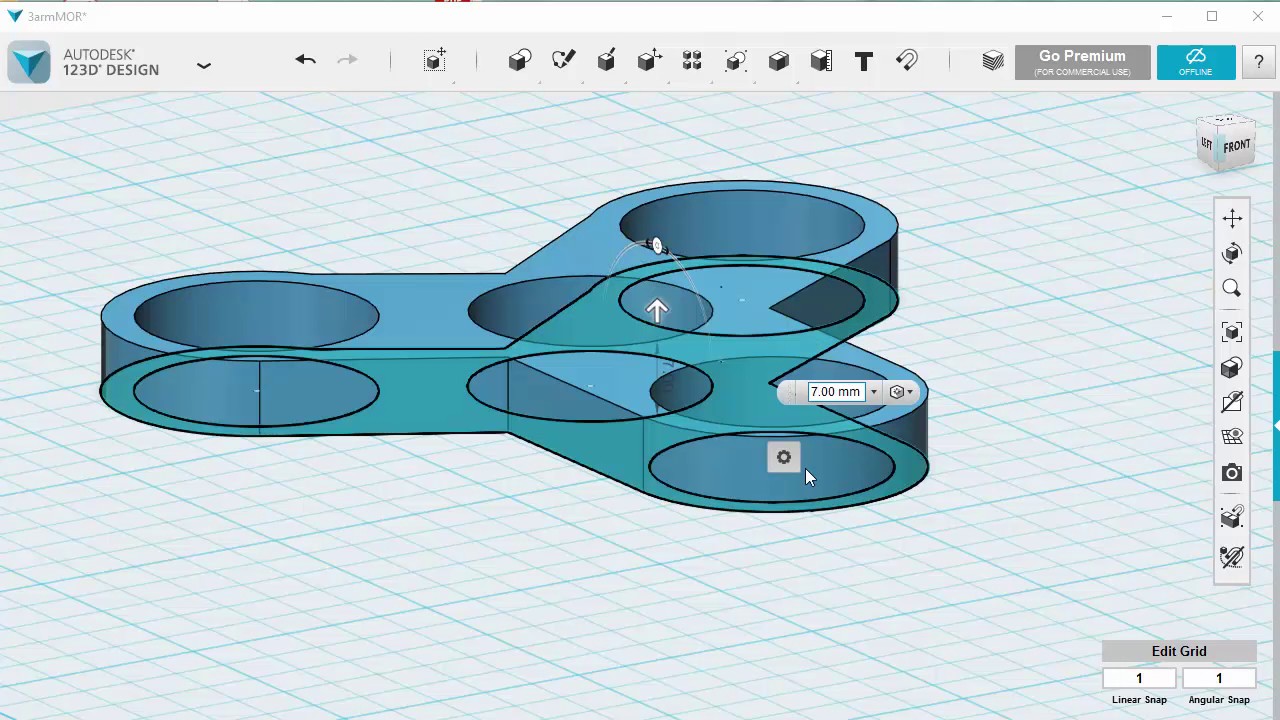
Task: Open the Material layers icon
Action: coord(992,61)
